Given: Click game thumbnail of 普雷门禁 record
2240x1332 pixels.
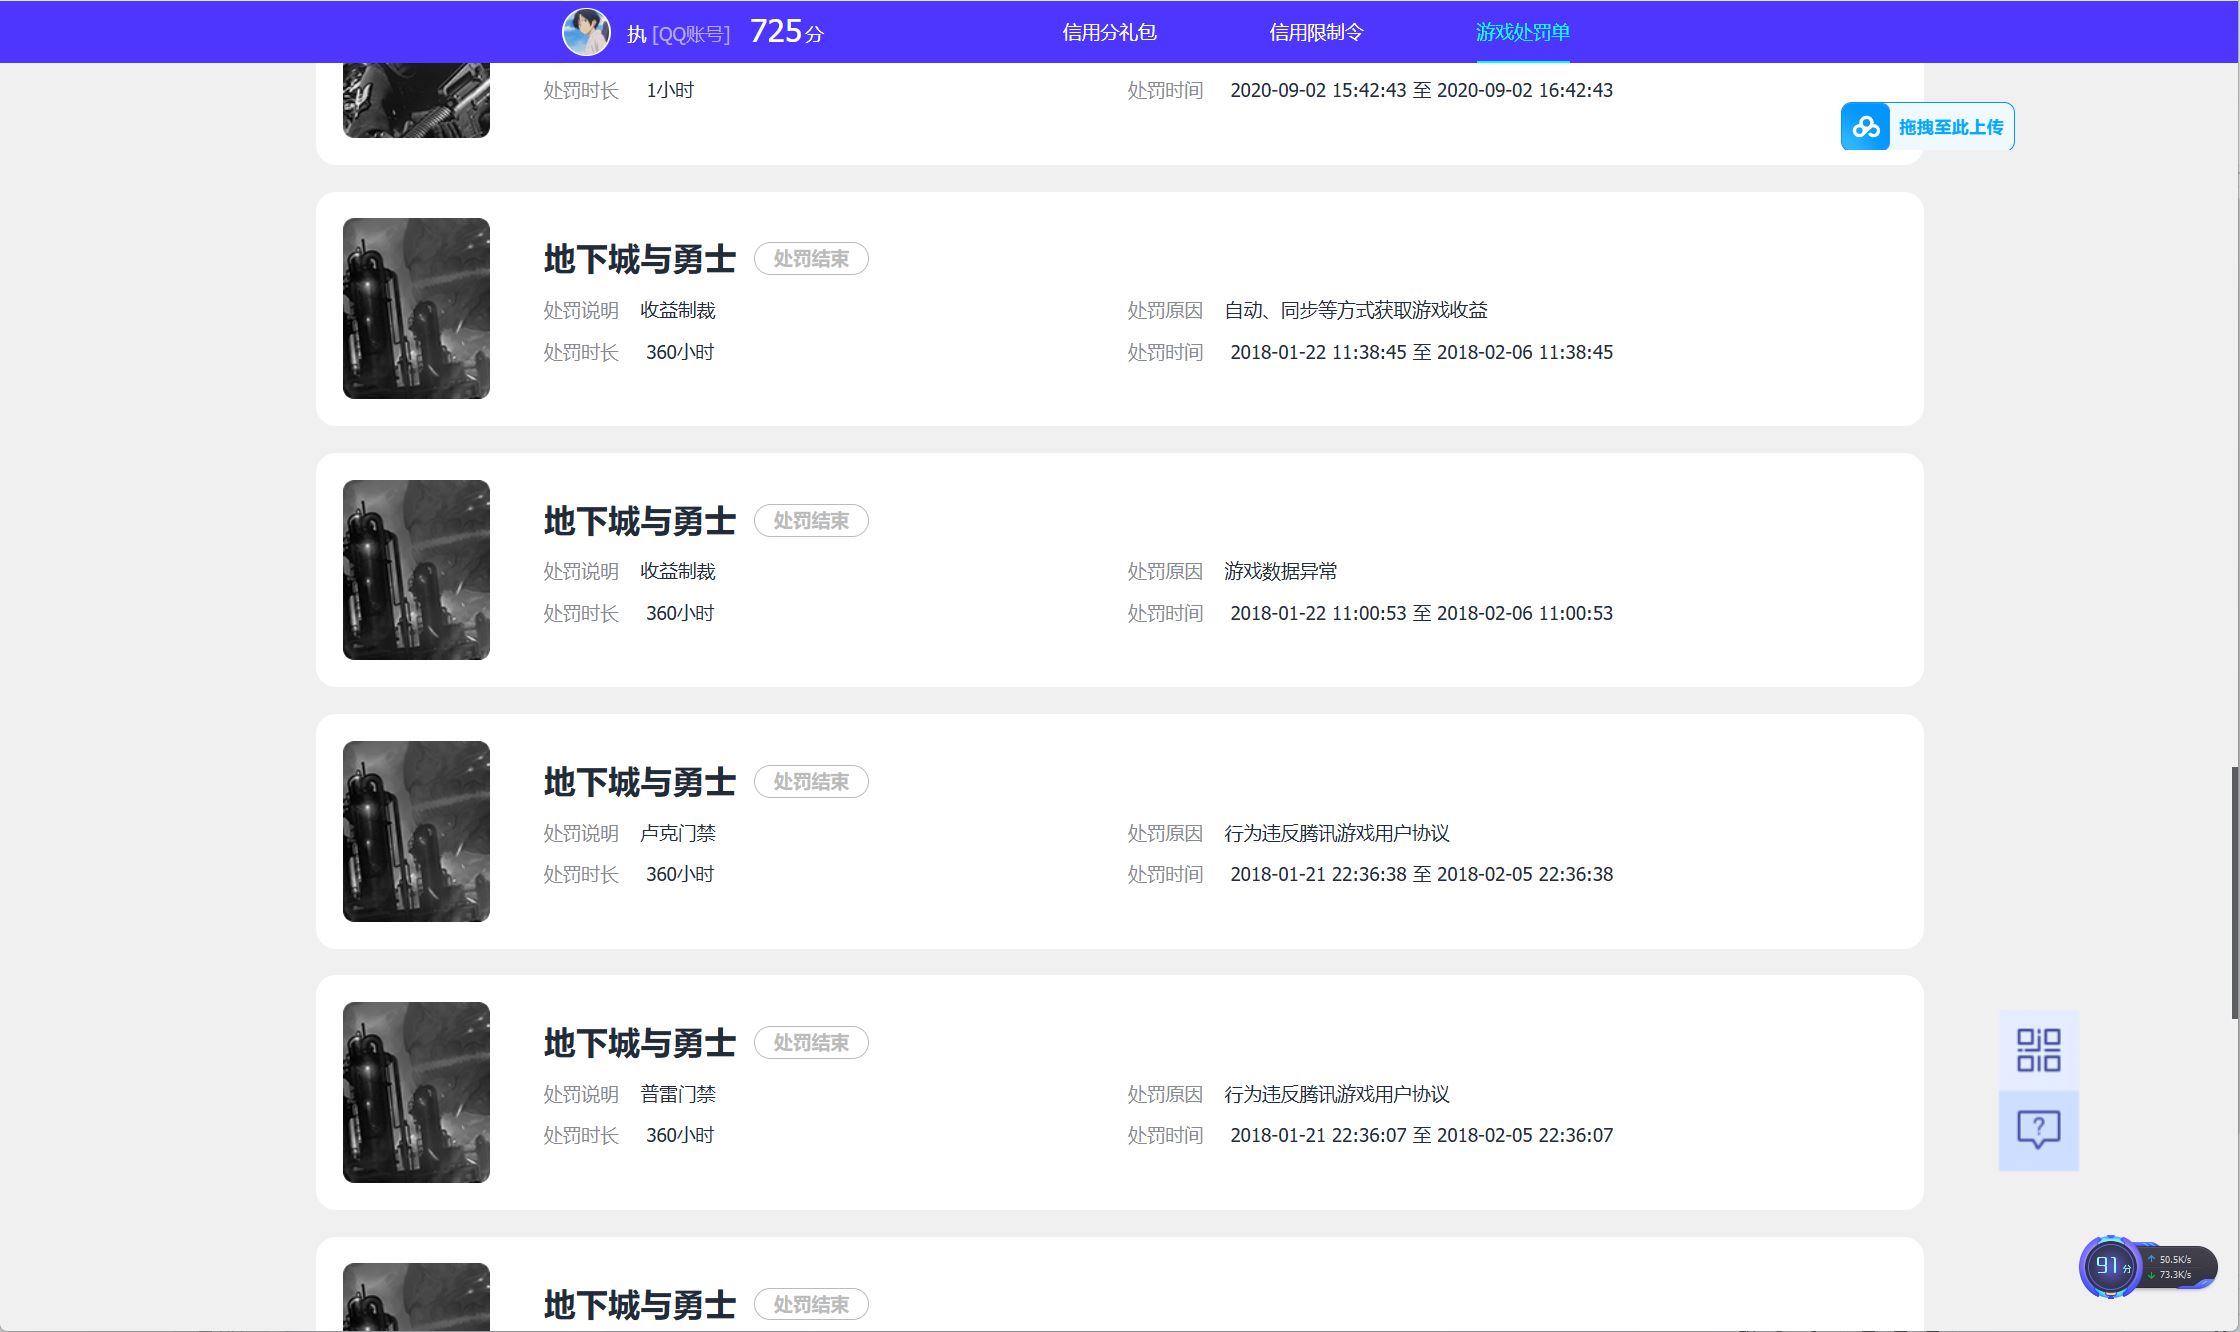Looking at the screenshot, I should (416, 1092).
